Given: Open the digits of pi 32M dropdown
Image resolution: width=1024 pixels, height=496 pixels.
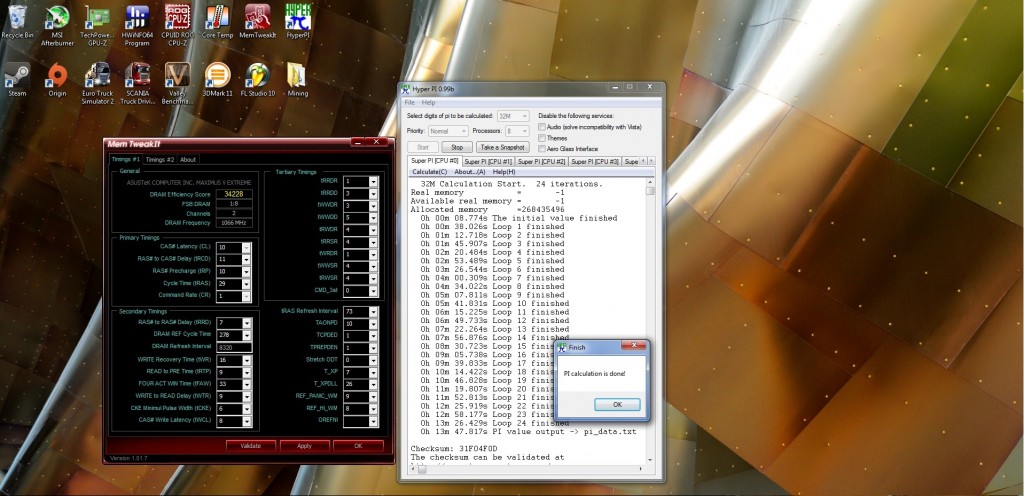Looking at the screenshot, I should (513, 116).
